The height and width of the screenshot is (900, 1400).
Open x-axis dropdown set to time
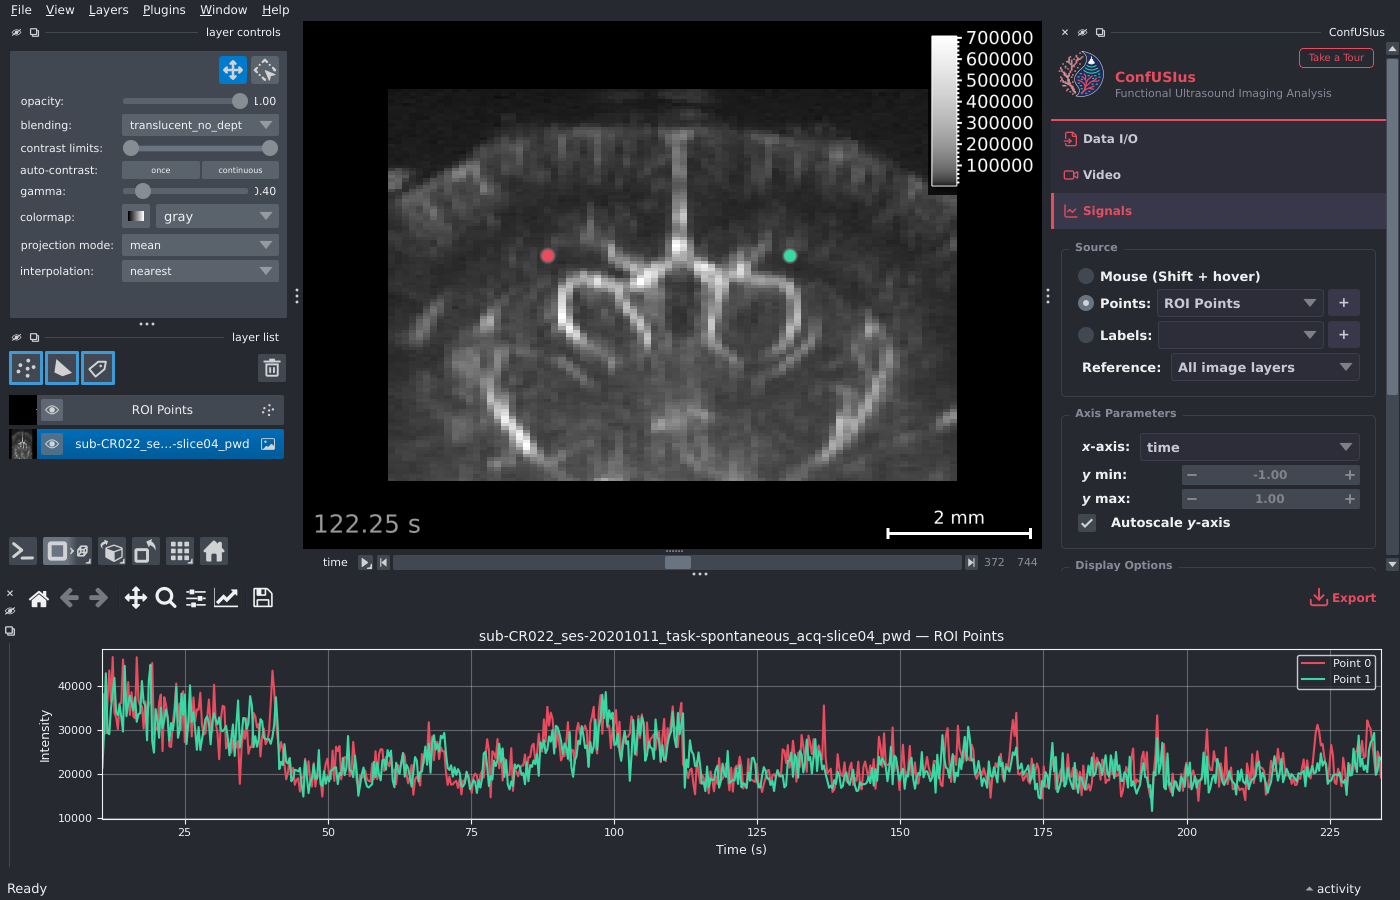(1250, 447)
